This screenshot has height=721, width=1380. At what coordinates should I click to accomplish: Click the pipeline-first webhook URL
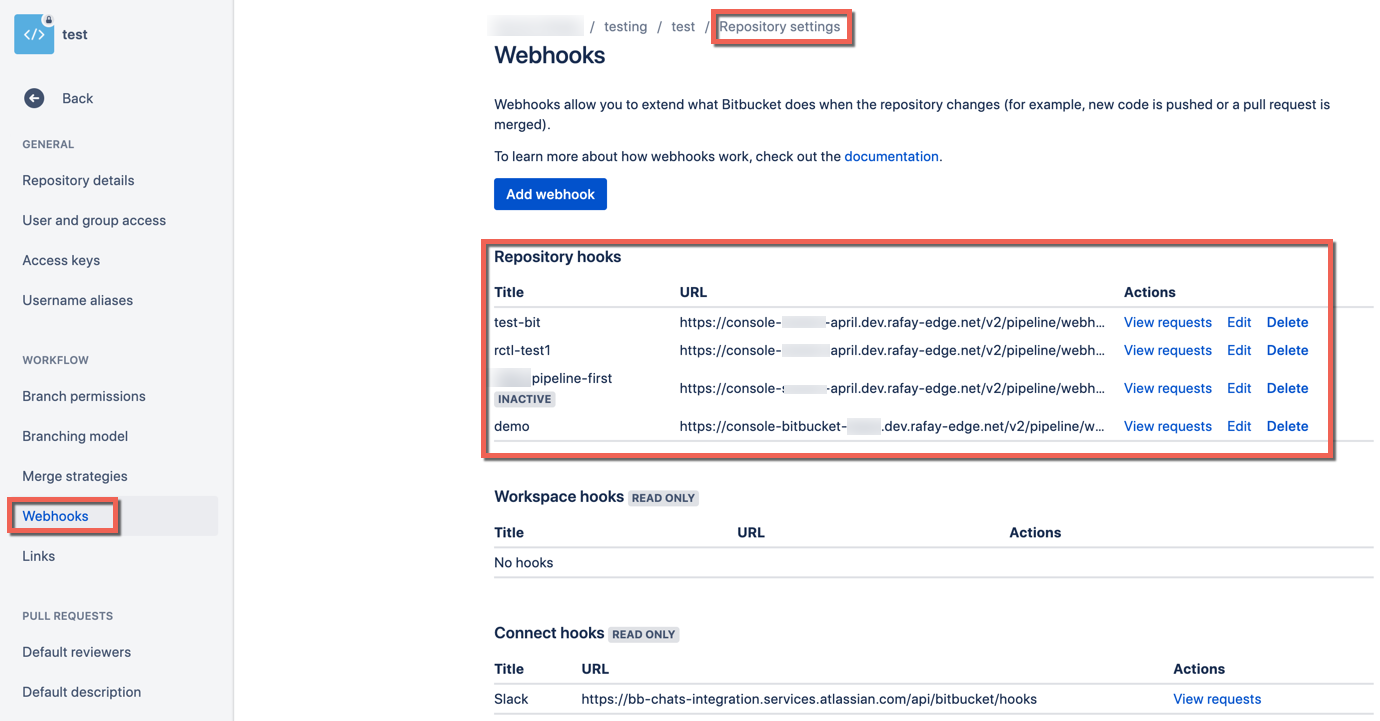[x=892, y=388]
